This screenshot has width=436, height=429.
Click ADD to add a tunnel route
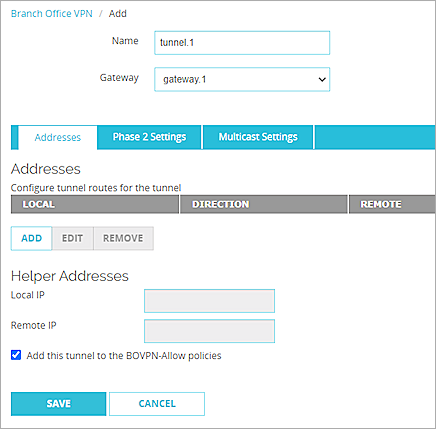point(32,238)
